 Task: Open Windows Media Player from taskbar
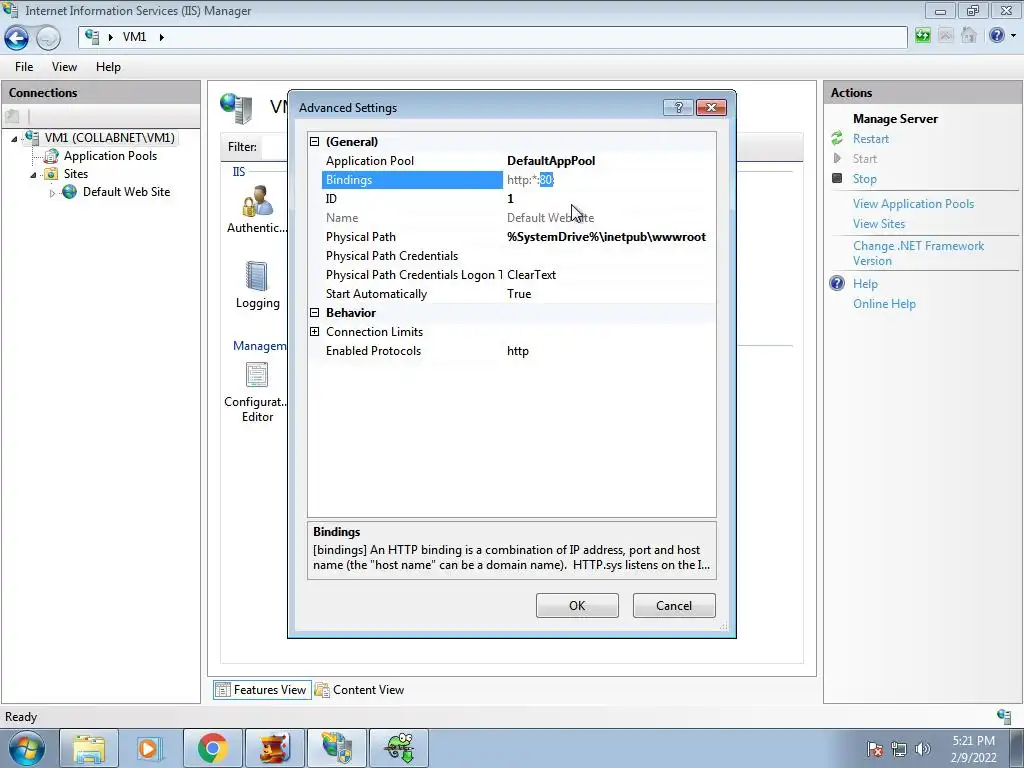tap(150, 748)
